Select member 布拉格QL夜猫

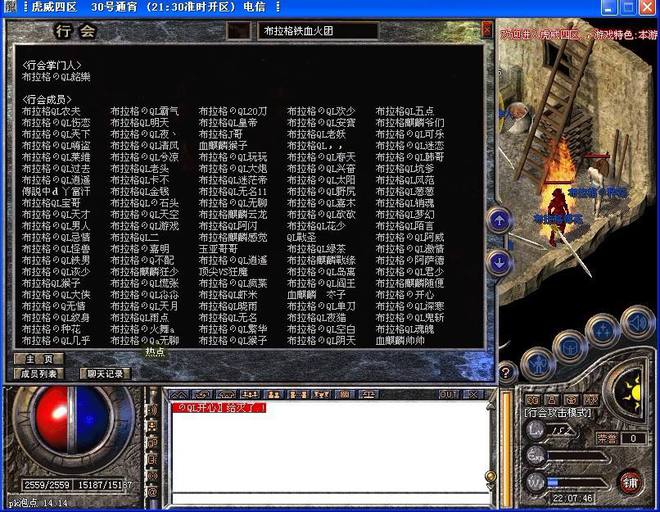pyautogui.click(x=316, y=317)
